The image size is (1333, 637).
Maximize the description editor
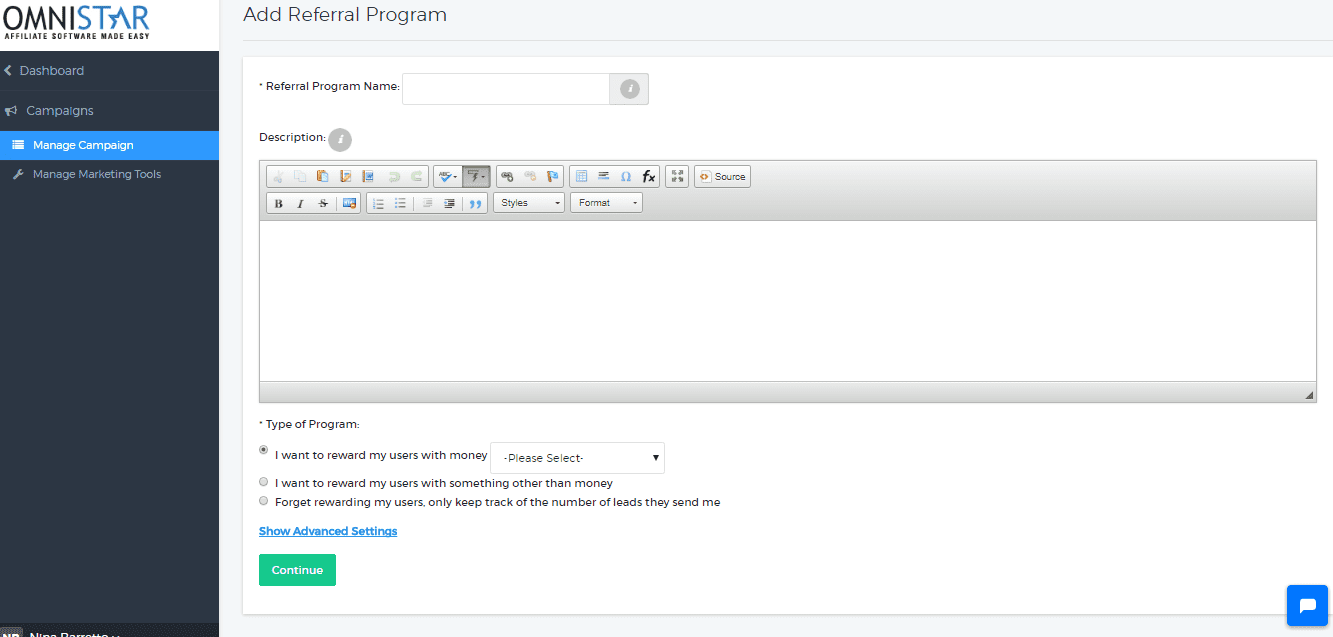tap(677, 177)
